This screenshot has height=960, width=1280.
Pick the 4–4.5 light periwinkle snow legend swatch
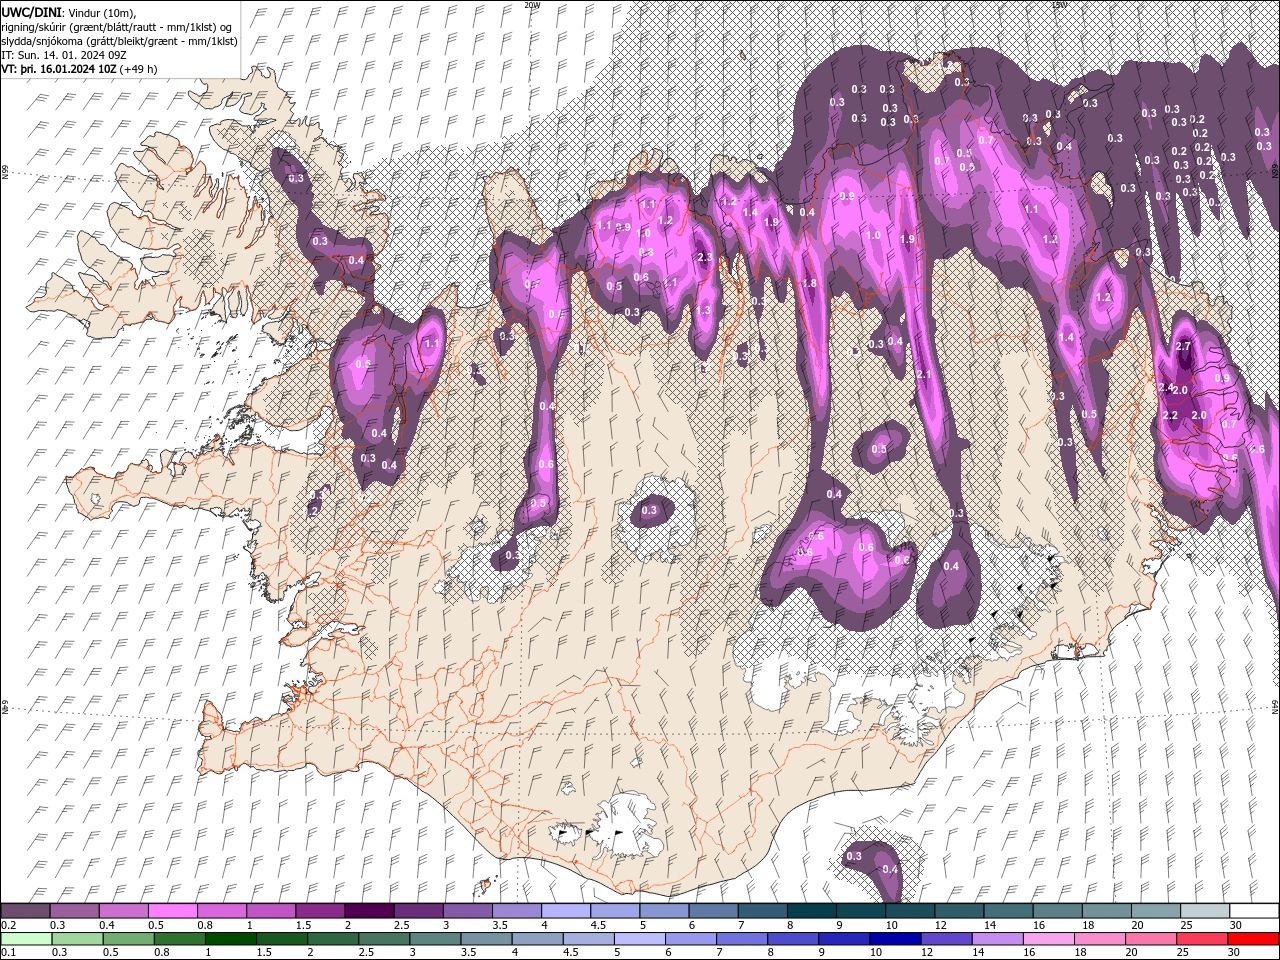tap(566, 911)
